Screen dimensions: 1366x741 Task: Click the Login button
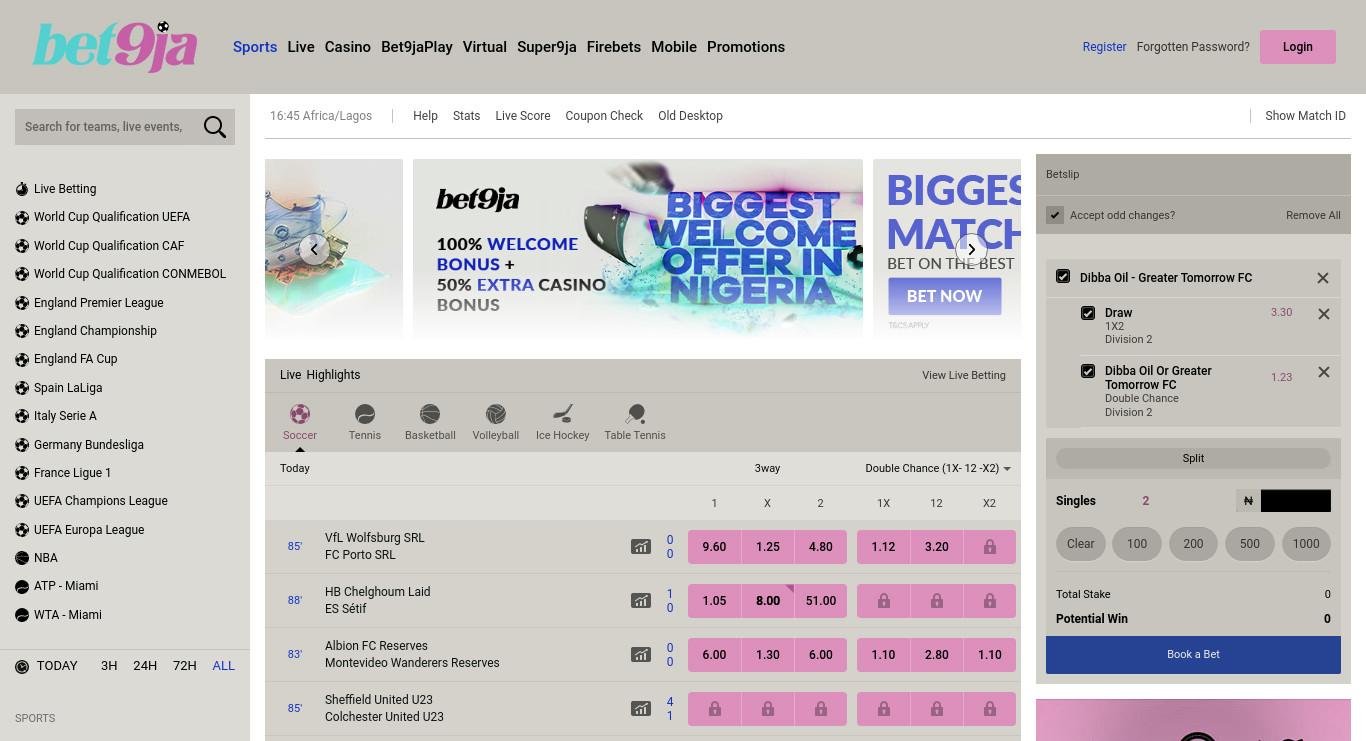[x=1298, y=47]
